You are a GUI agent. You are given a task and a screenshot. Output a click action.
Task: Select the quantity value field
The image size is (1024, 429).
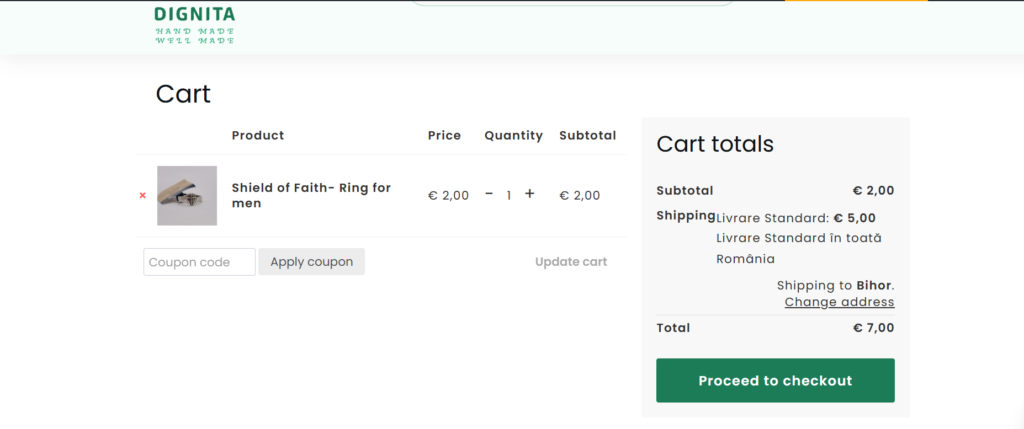509,195
